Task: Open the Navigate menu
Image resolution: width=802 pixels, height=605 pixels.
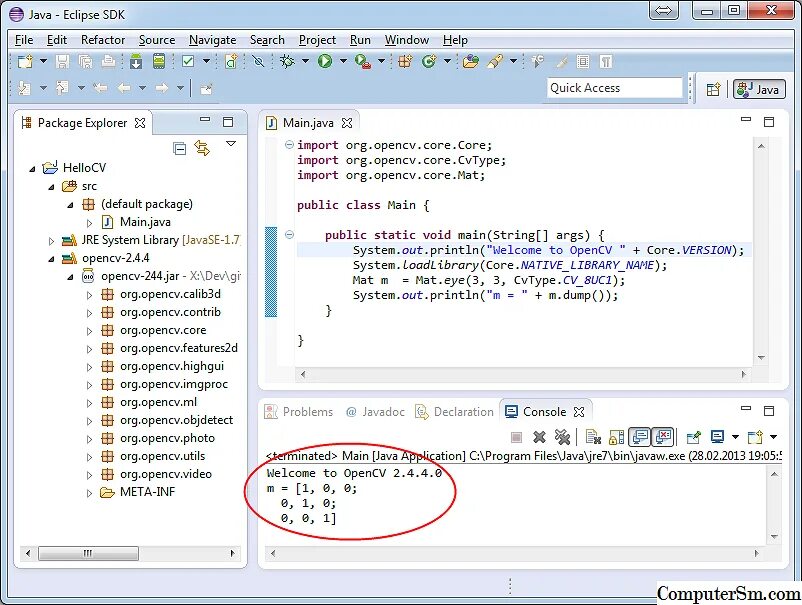Action: point(212,40)
